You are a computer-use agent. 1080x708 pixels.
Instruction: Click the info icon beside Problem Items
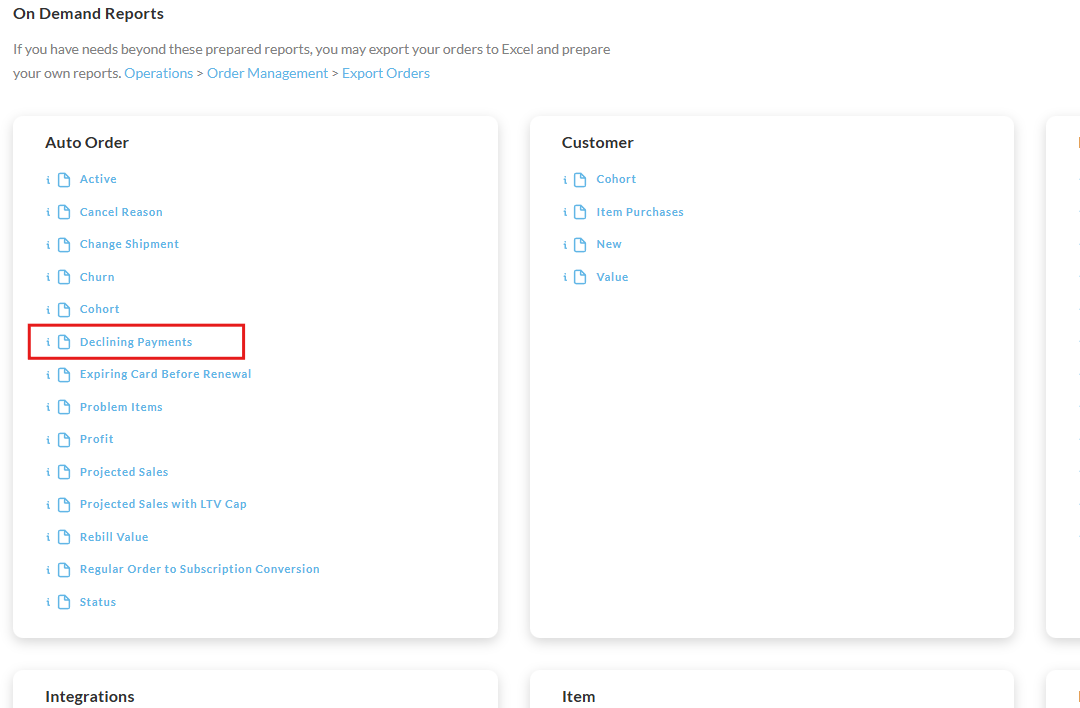tap(48, 408)
